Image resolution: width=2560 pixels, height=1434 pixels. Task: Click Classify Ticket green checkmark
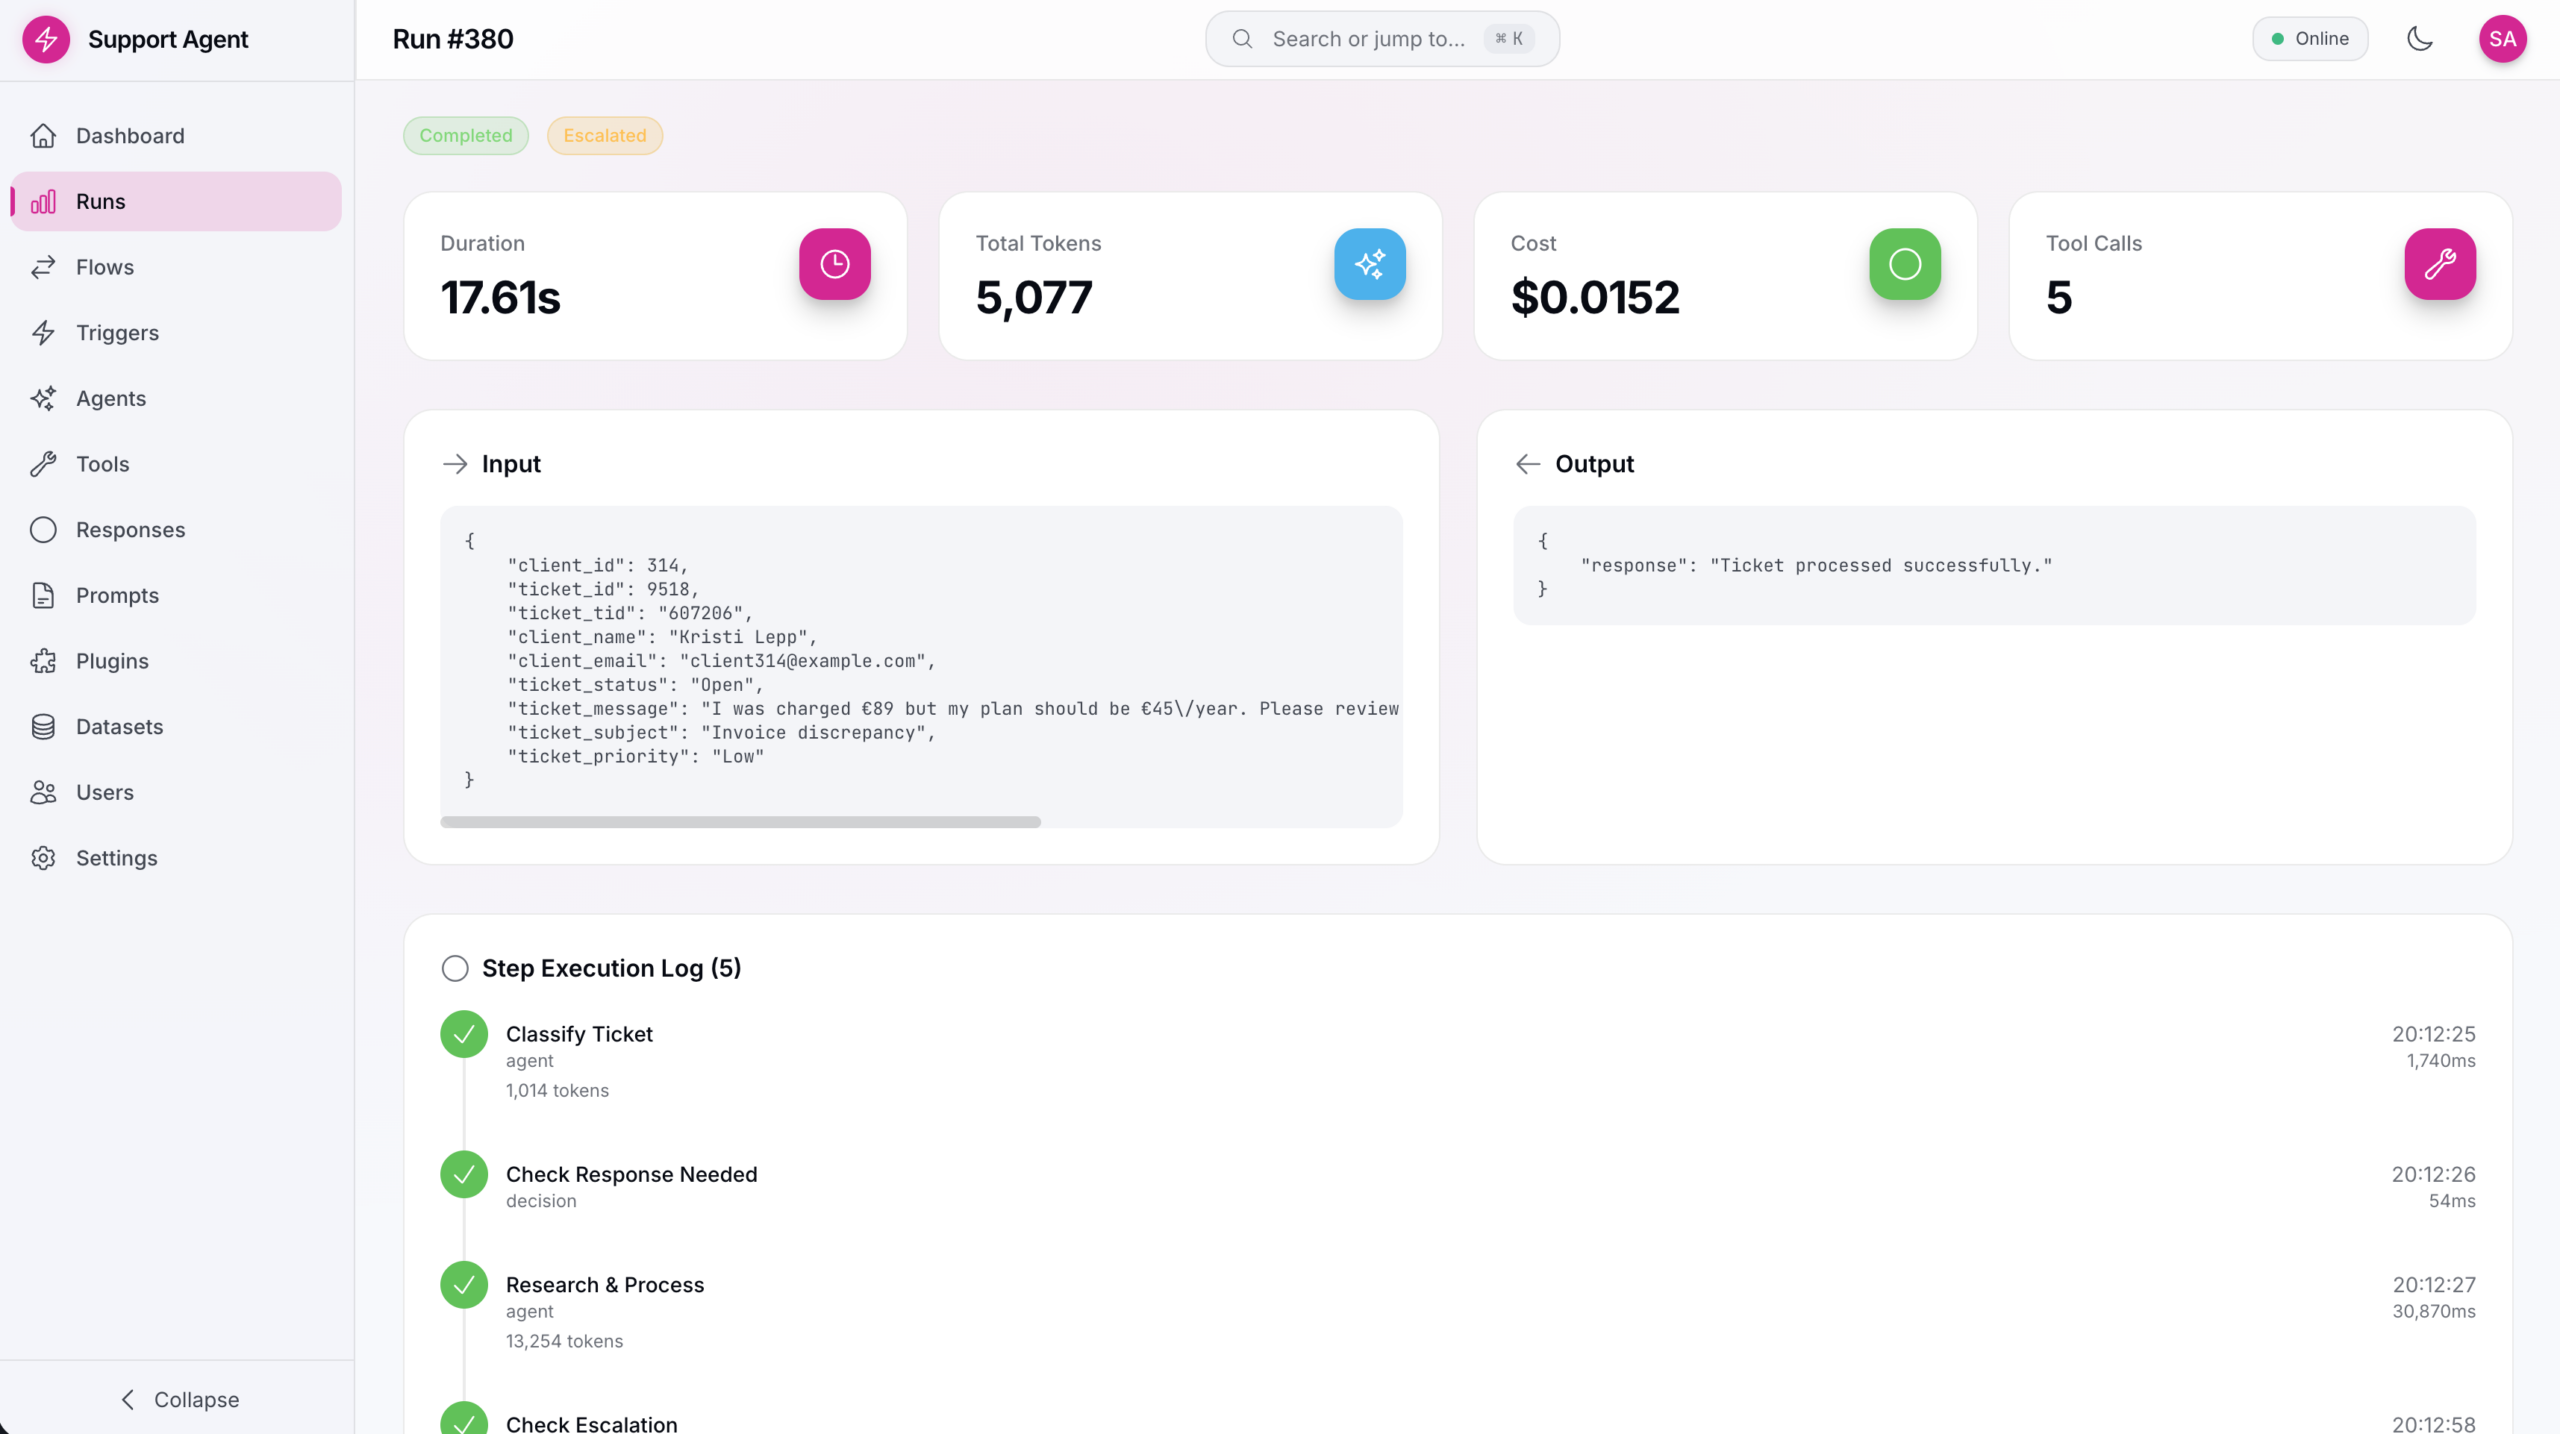point(464,1034)
